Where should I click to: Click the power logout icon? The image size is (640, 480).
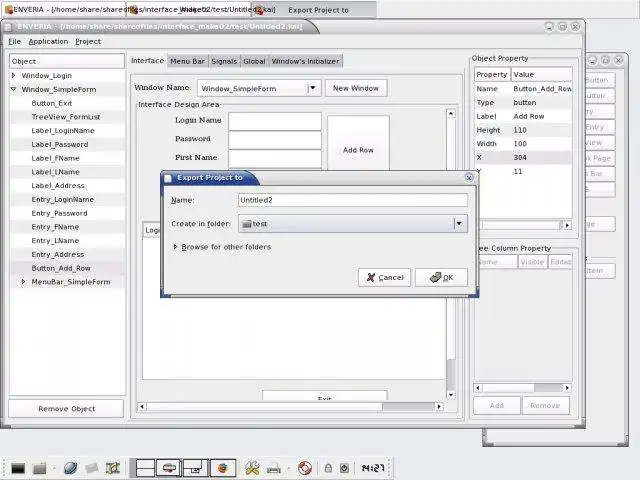344,468
